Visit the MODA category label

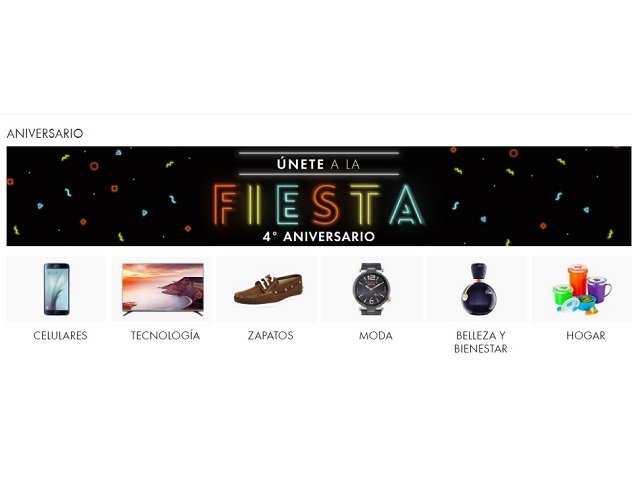[x=376, y=336]
